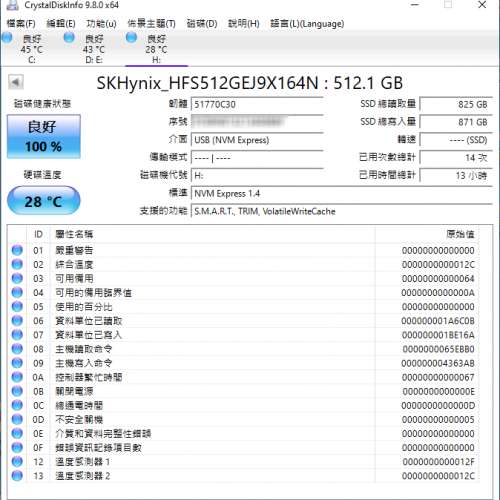Click the 28 °C temperature button

click(44, 201)
